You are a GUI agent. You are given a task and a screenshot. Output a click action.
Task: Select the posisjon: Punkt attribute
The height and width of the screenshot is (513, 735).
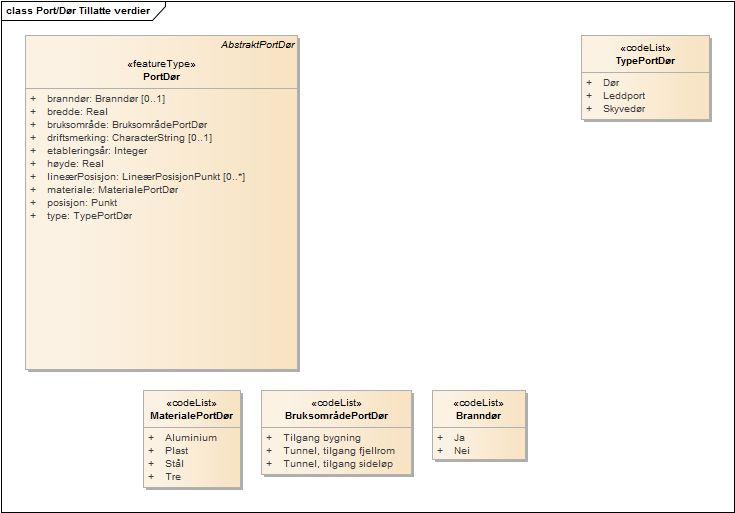tap(82, 203)
